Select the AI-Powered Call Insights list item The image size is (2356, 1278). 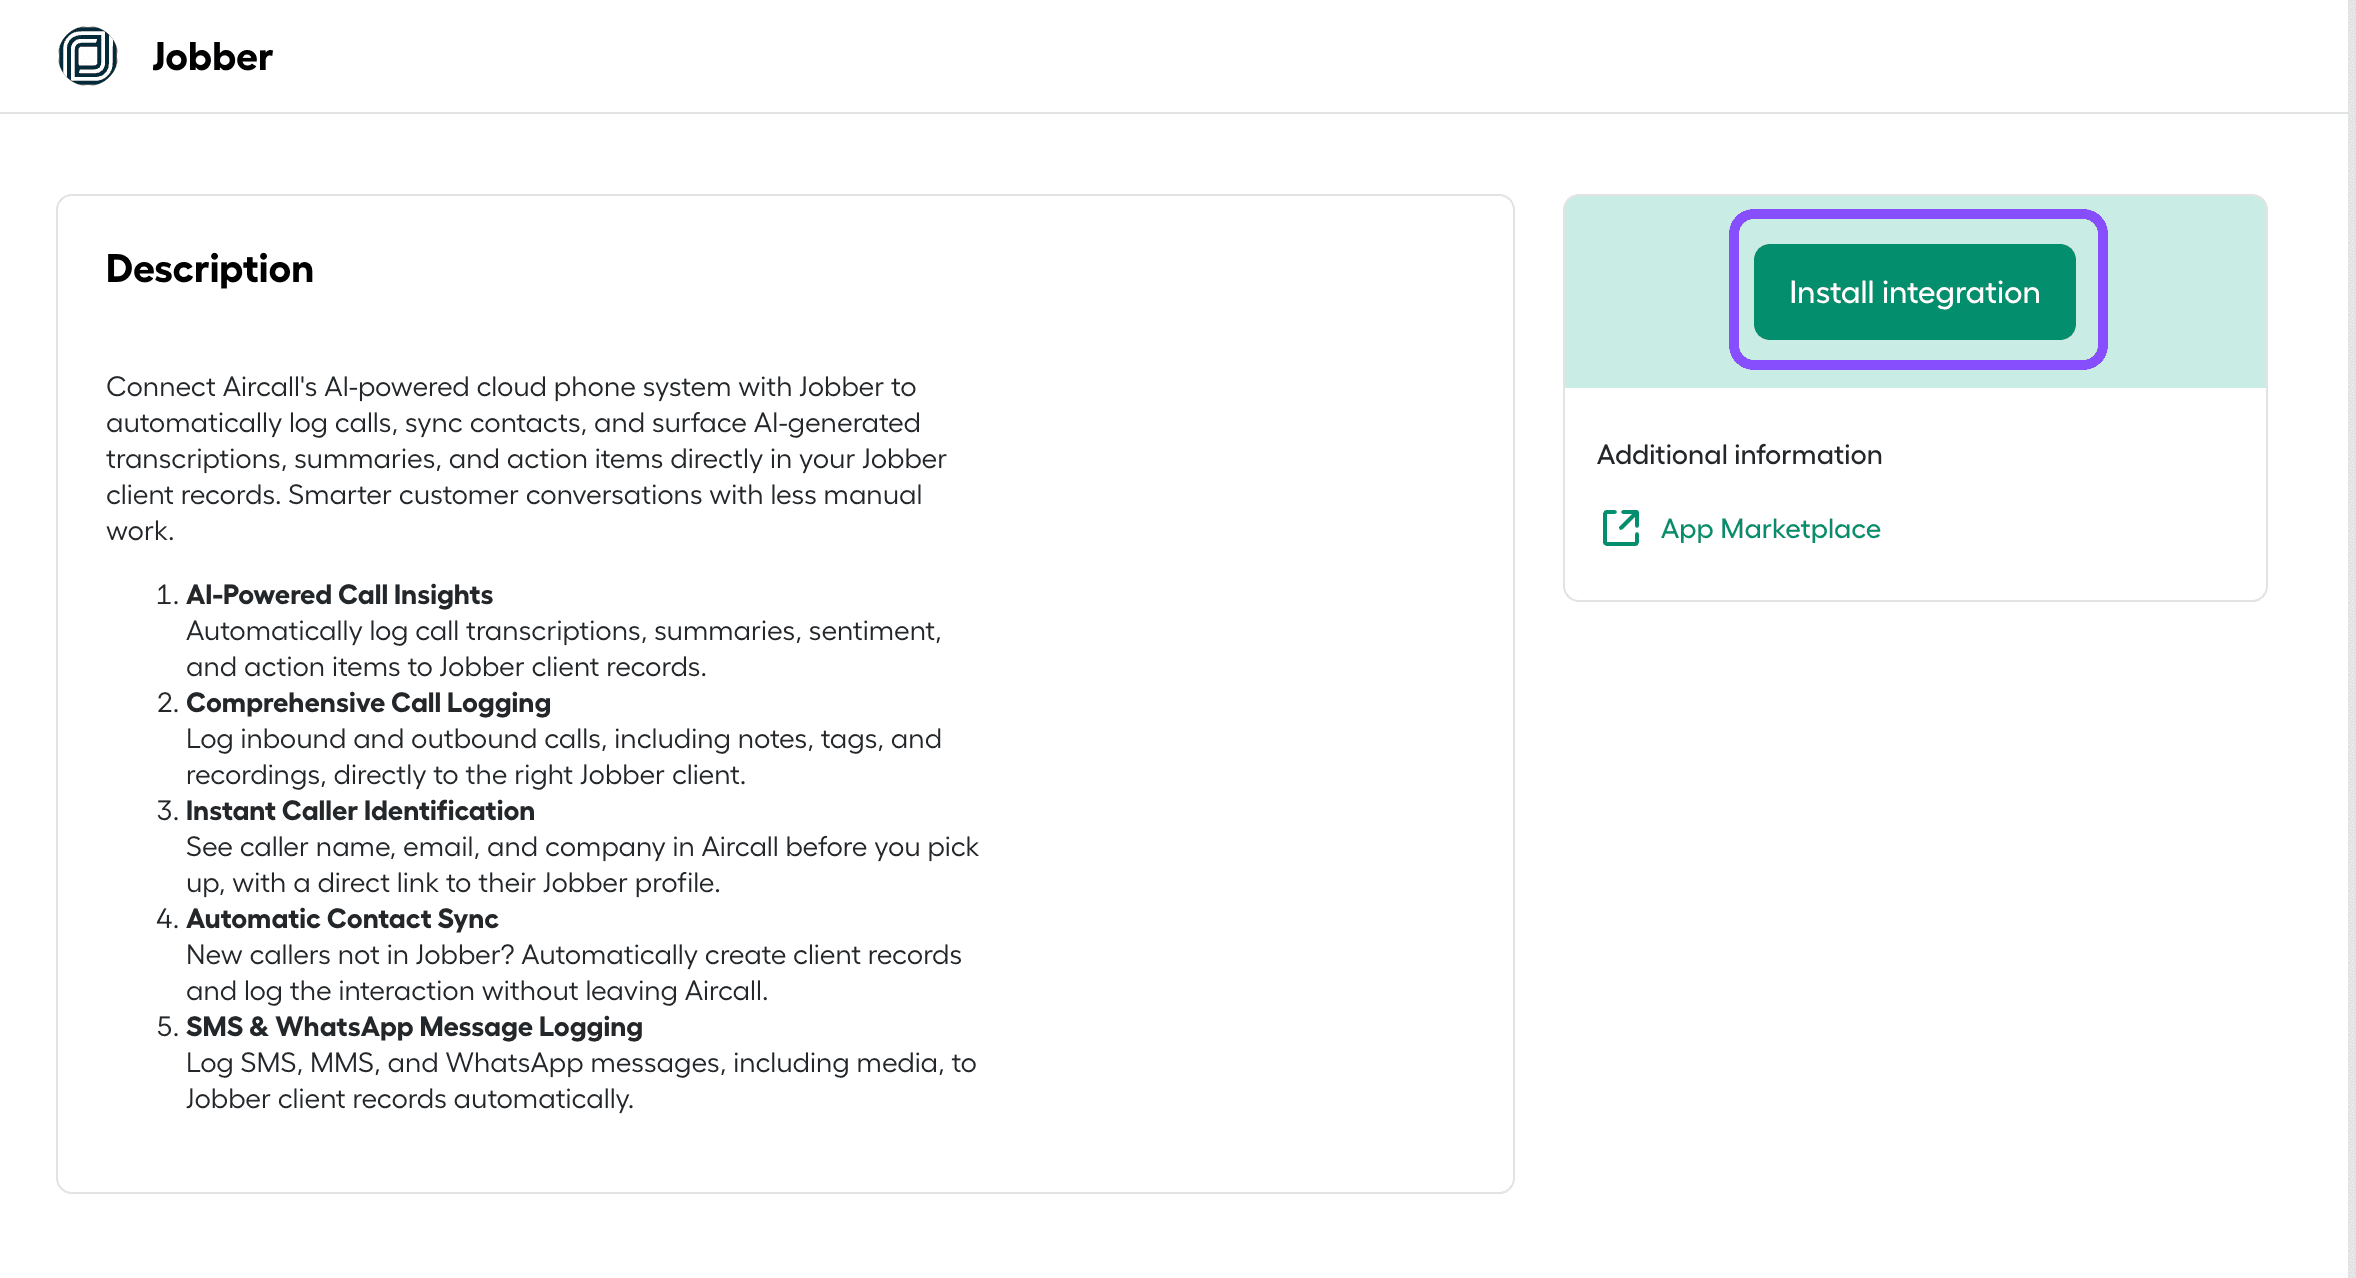pyautogui.click(x=339, y=594)
